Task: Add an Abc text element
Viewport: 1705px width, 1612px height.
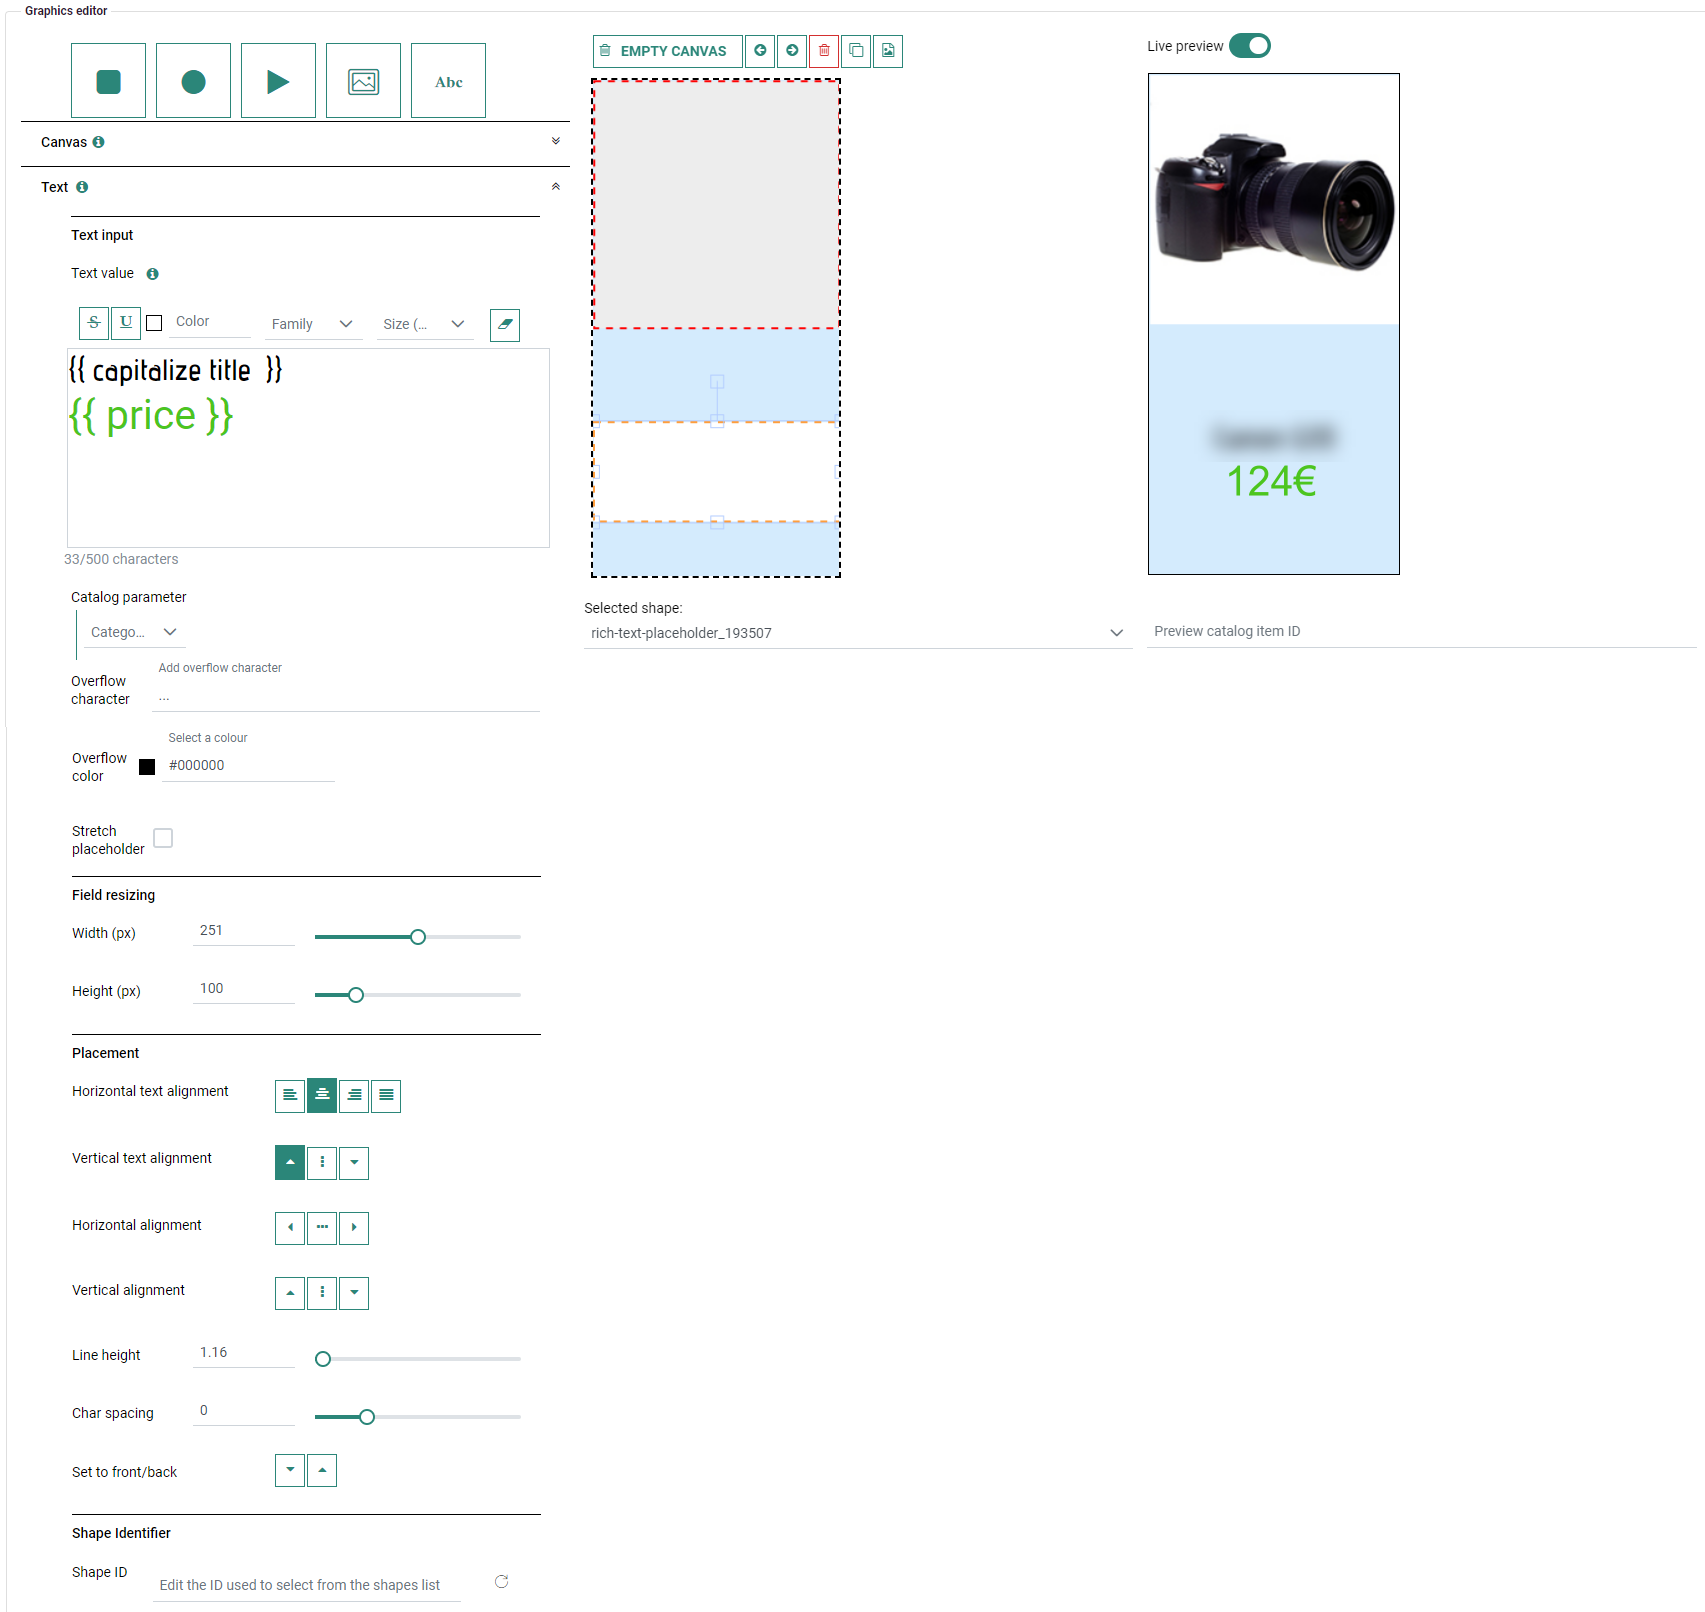Action: [x=448, y=81]
